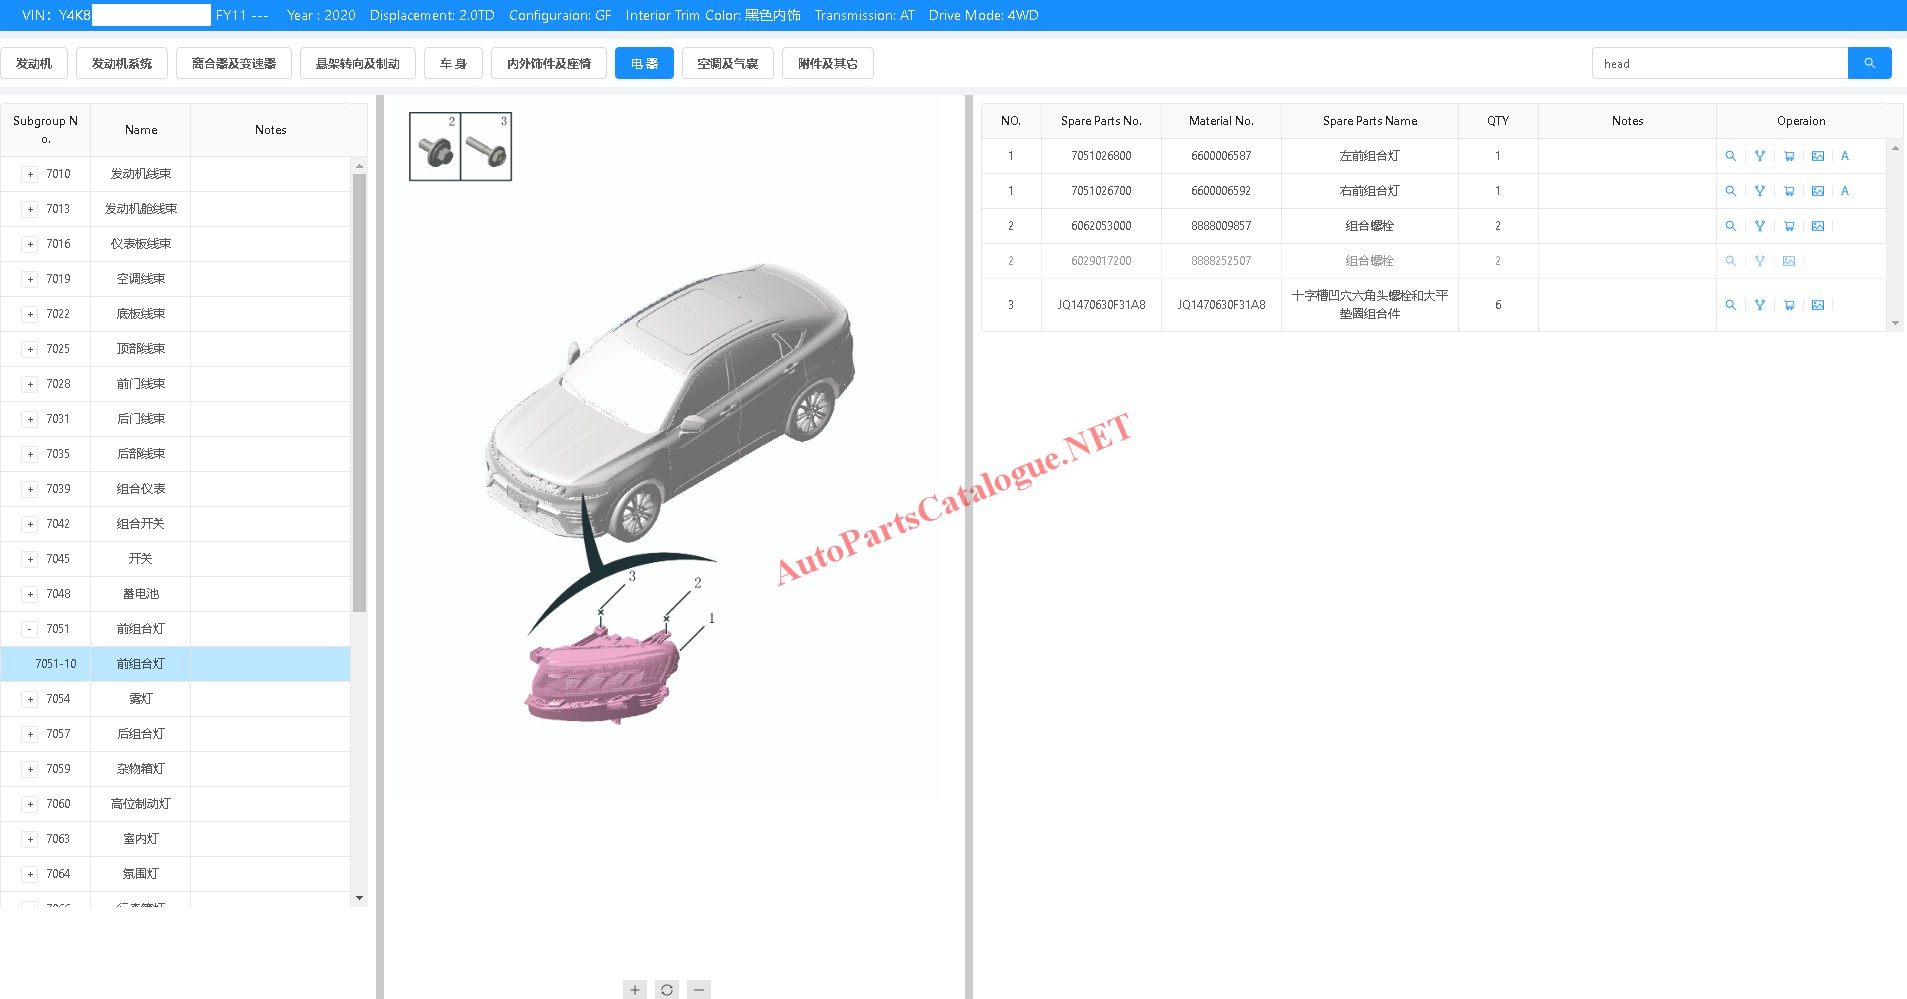Select the 附件及其它 category button

(827, 63)
